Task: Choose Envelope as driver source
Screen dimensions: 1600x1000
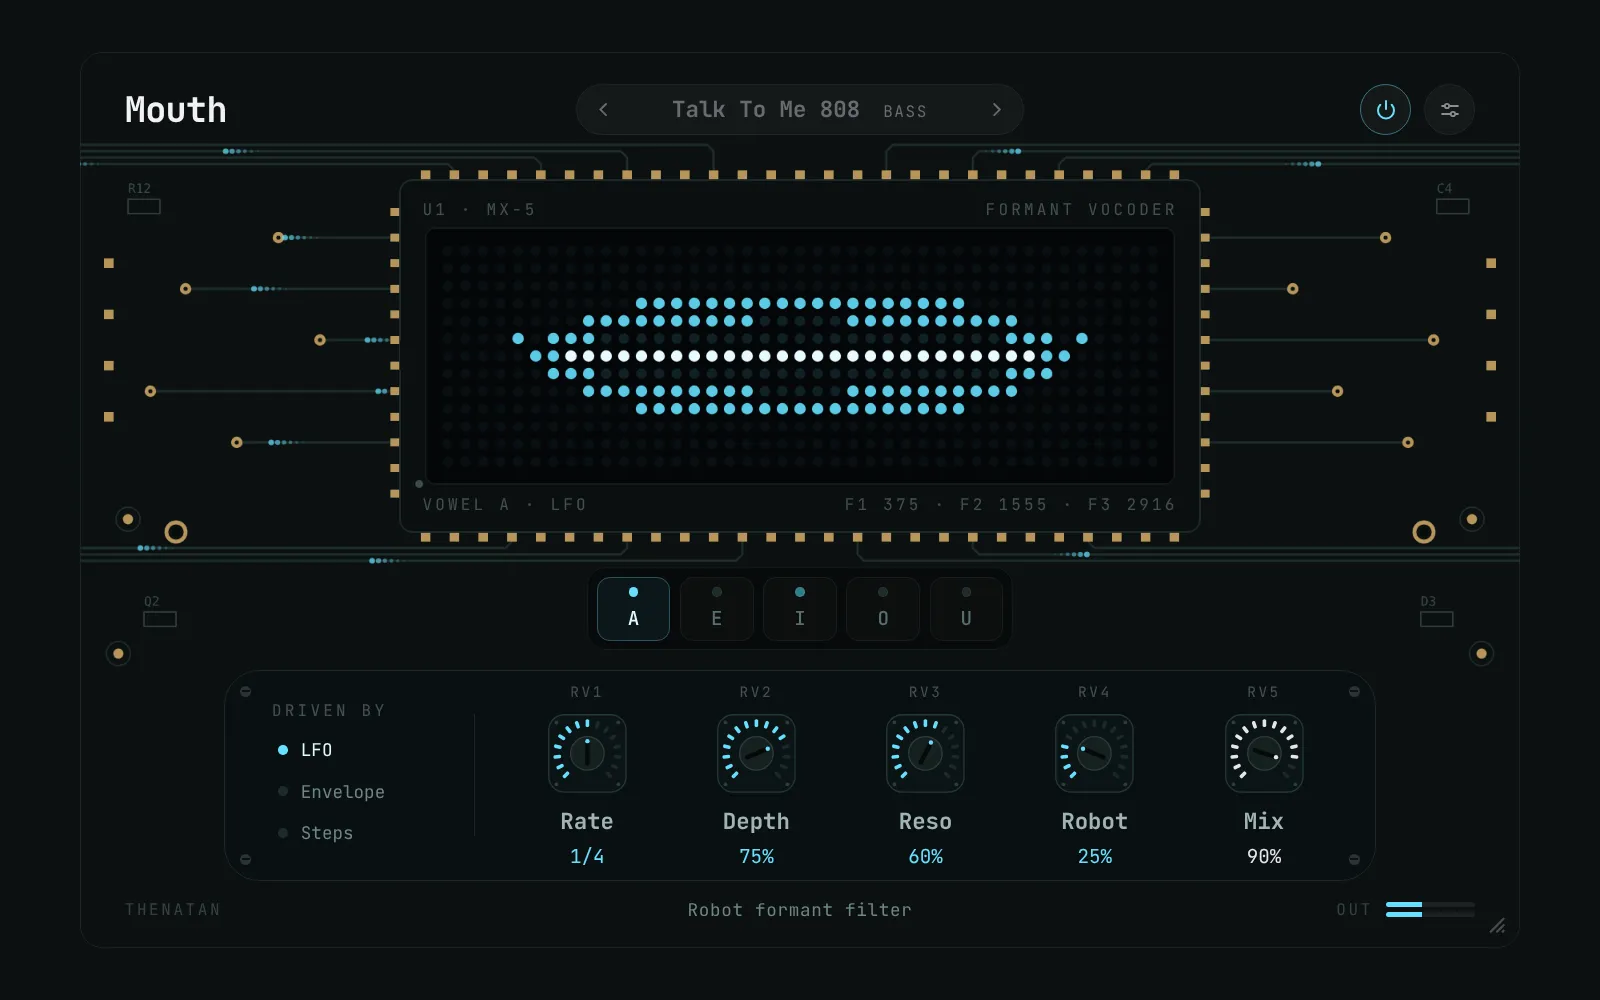Action: click(331, 792)
